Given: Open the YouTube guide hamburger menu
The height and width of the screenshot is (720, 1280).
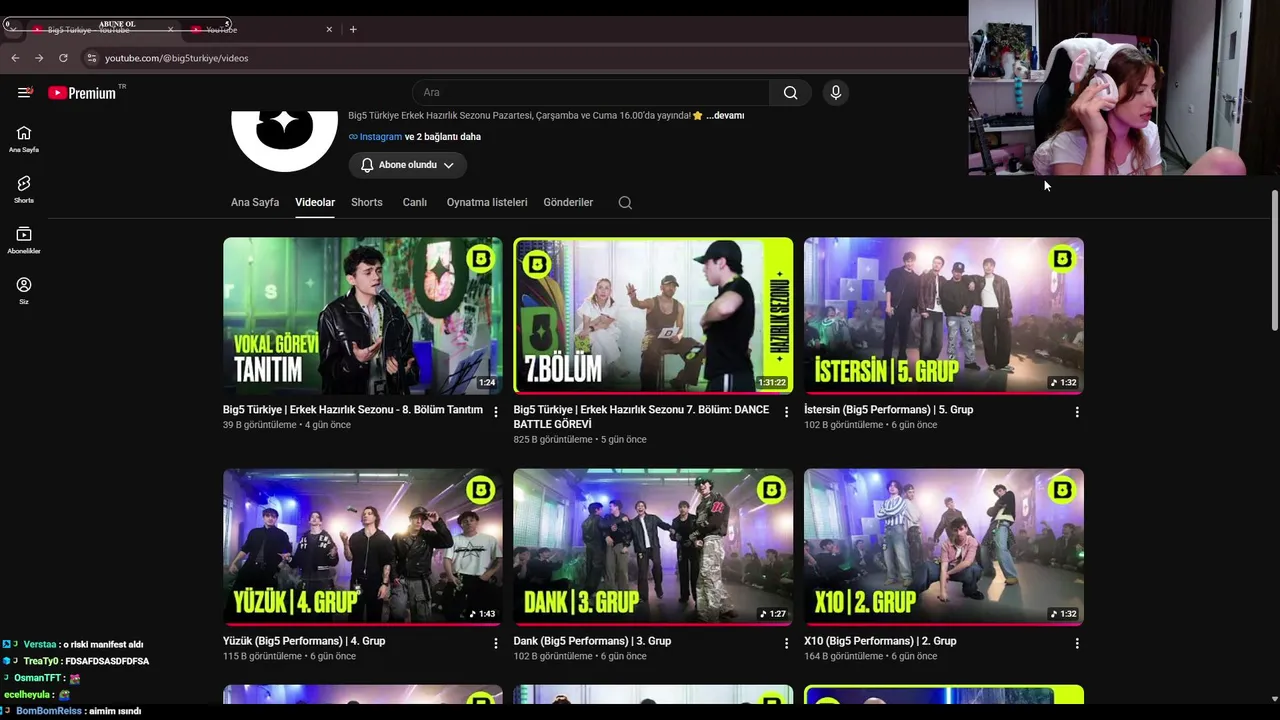Looking at the screenshot, I should 25,93.
